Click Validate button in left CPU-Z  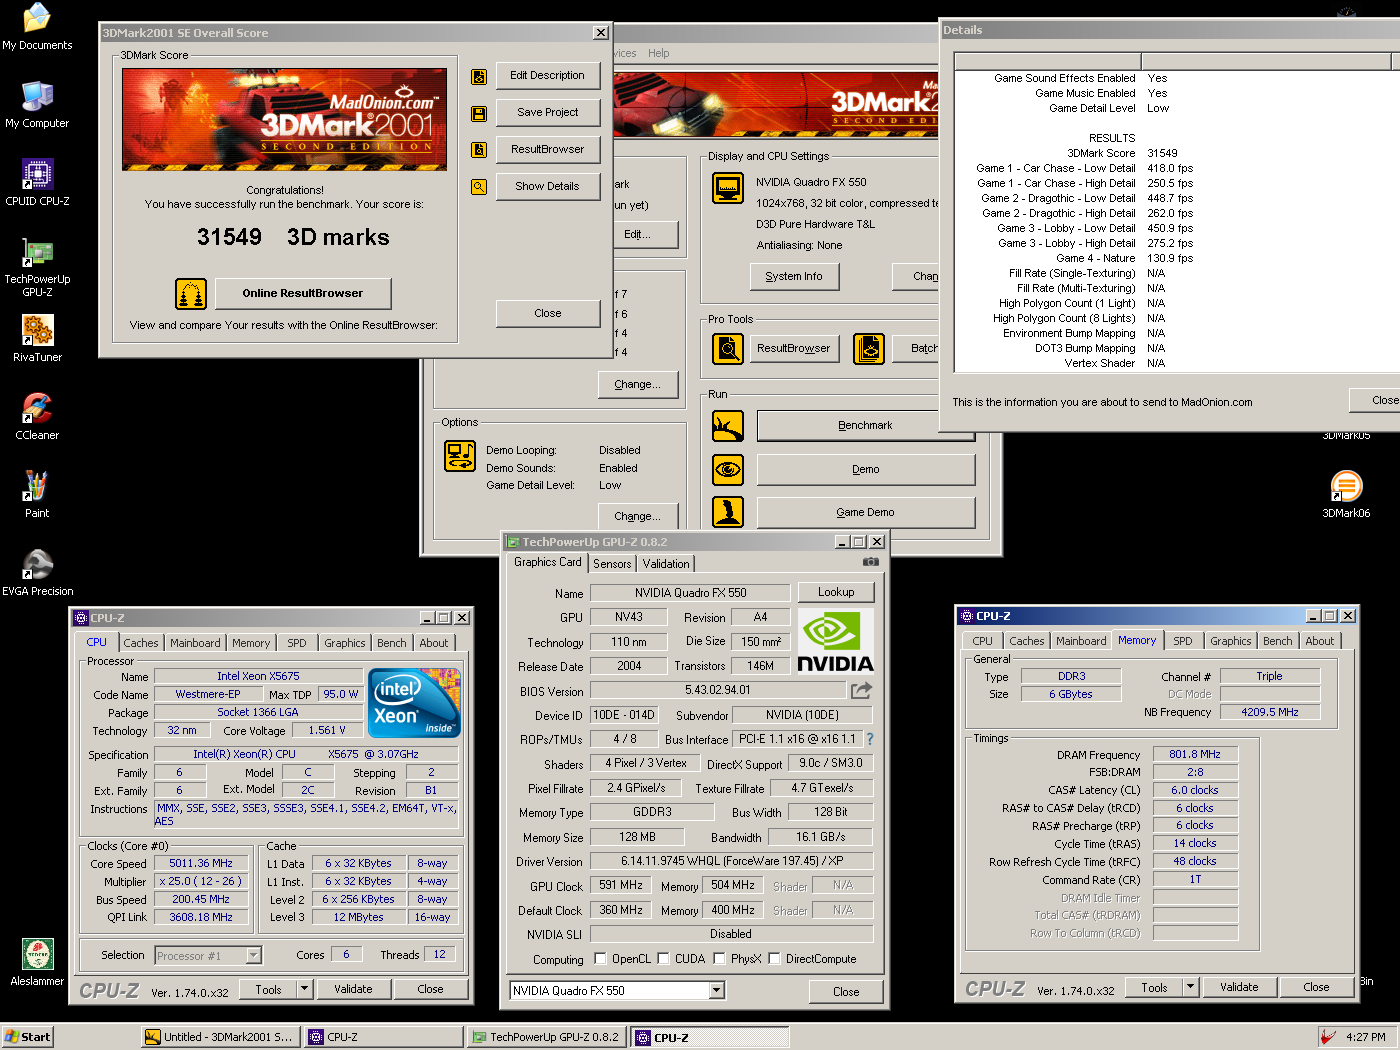tap(353, 989)
